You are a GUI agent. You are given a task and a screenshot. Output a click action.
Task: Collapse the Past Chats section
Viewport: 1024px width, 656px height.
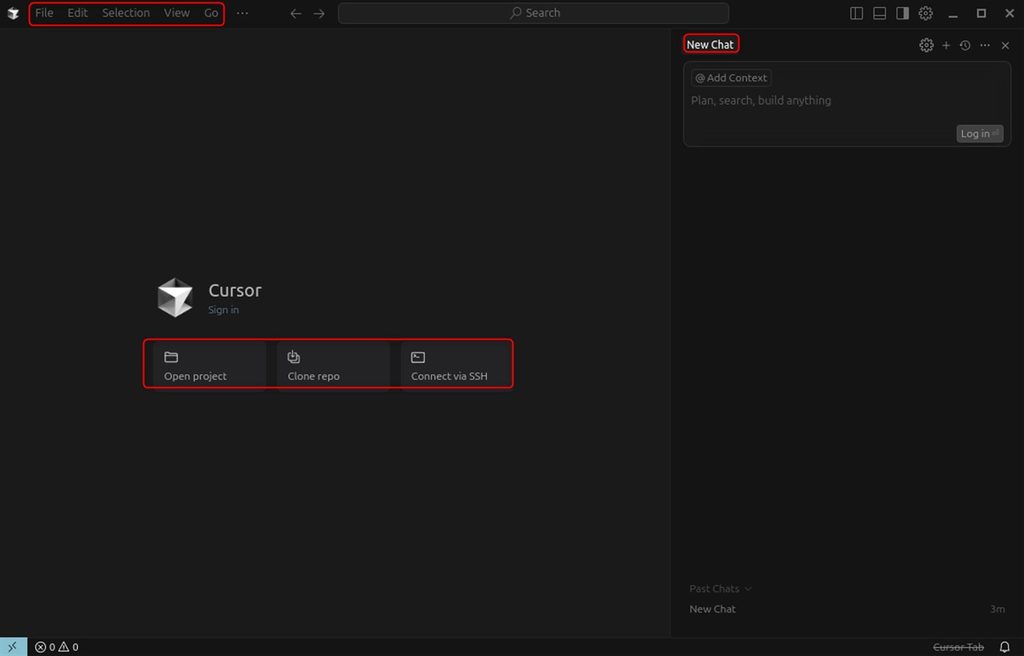point(720,589)
